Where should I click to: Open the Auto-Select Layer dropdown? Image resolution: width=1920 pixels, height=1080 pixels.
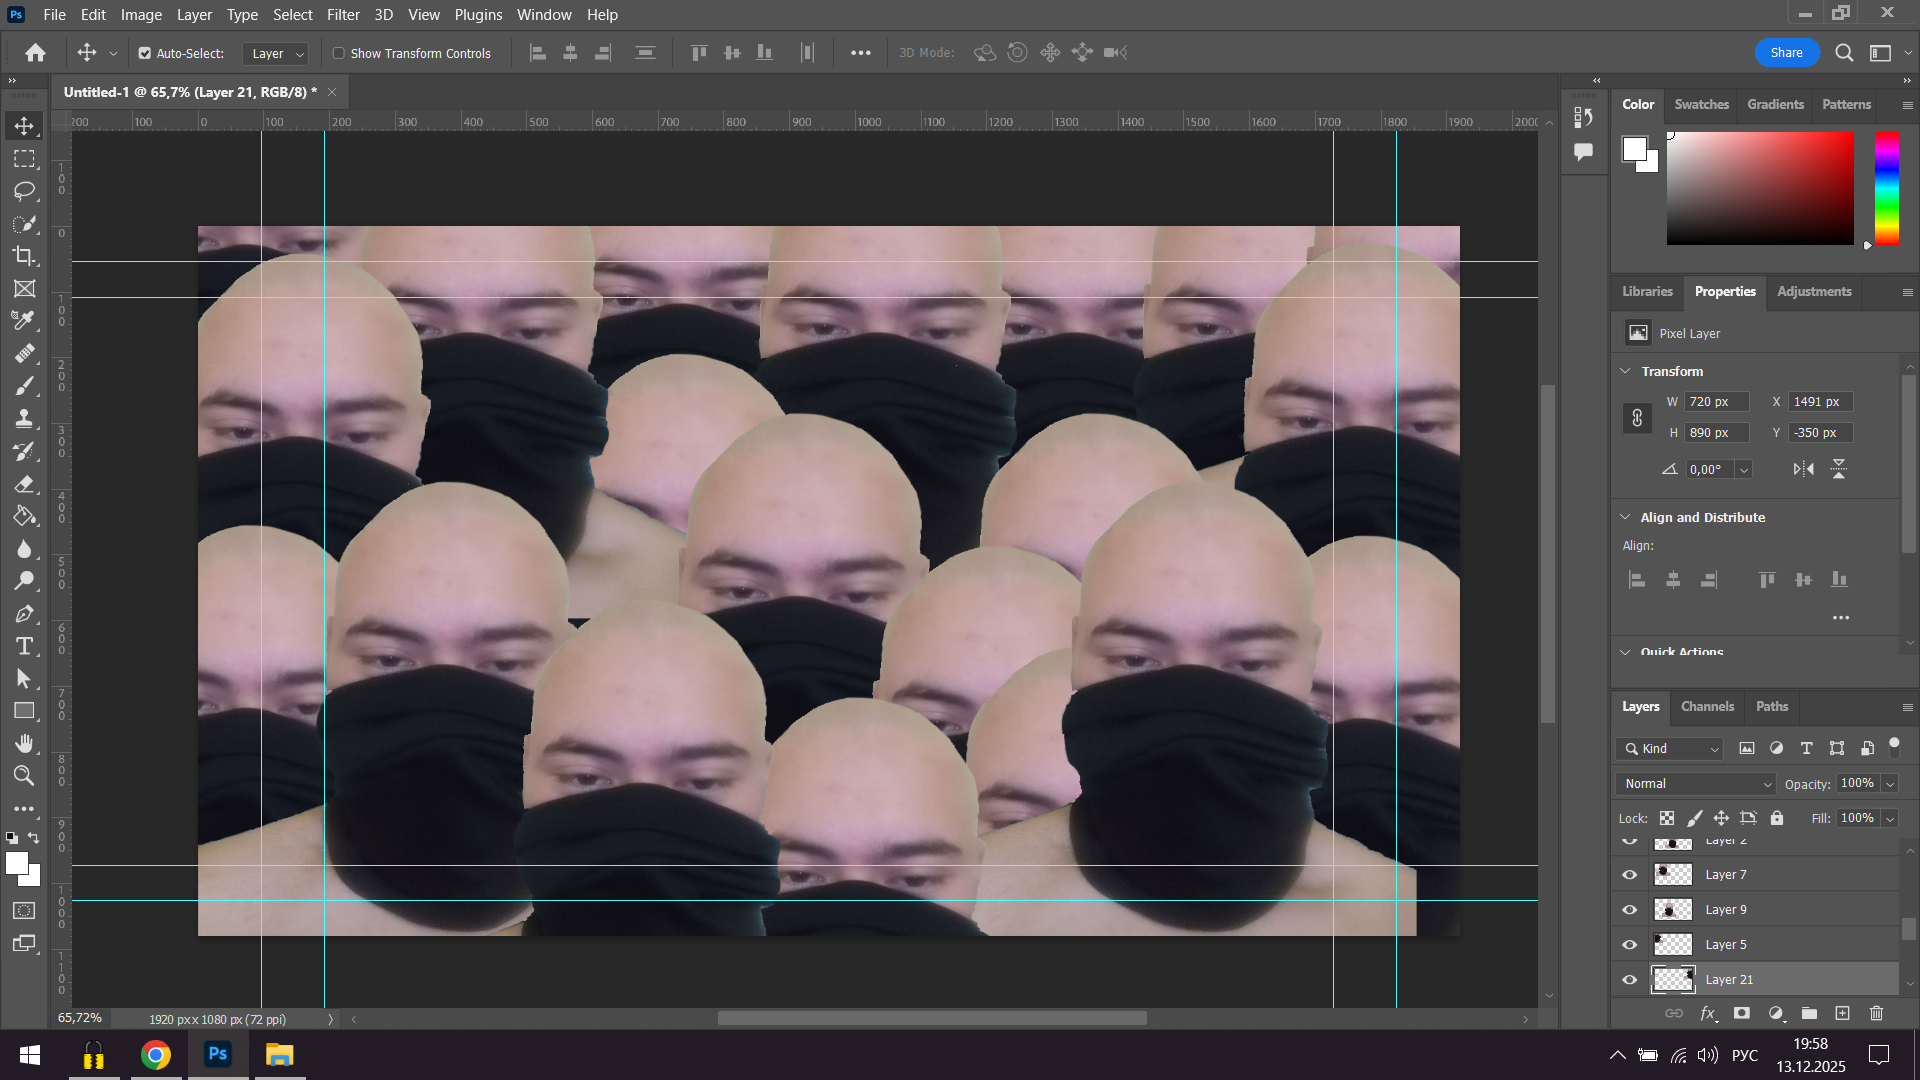(x=276, y=53)
